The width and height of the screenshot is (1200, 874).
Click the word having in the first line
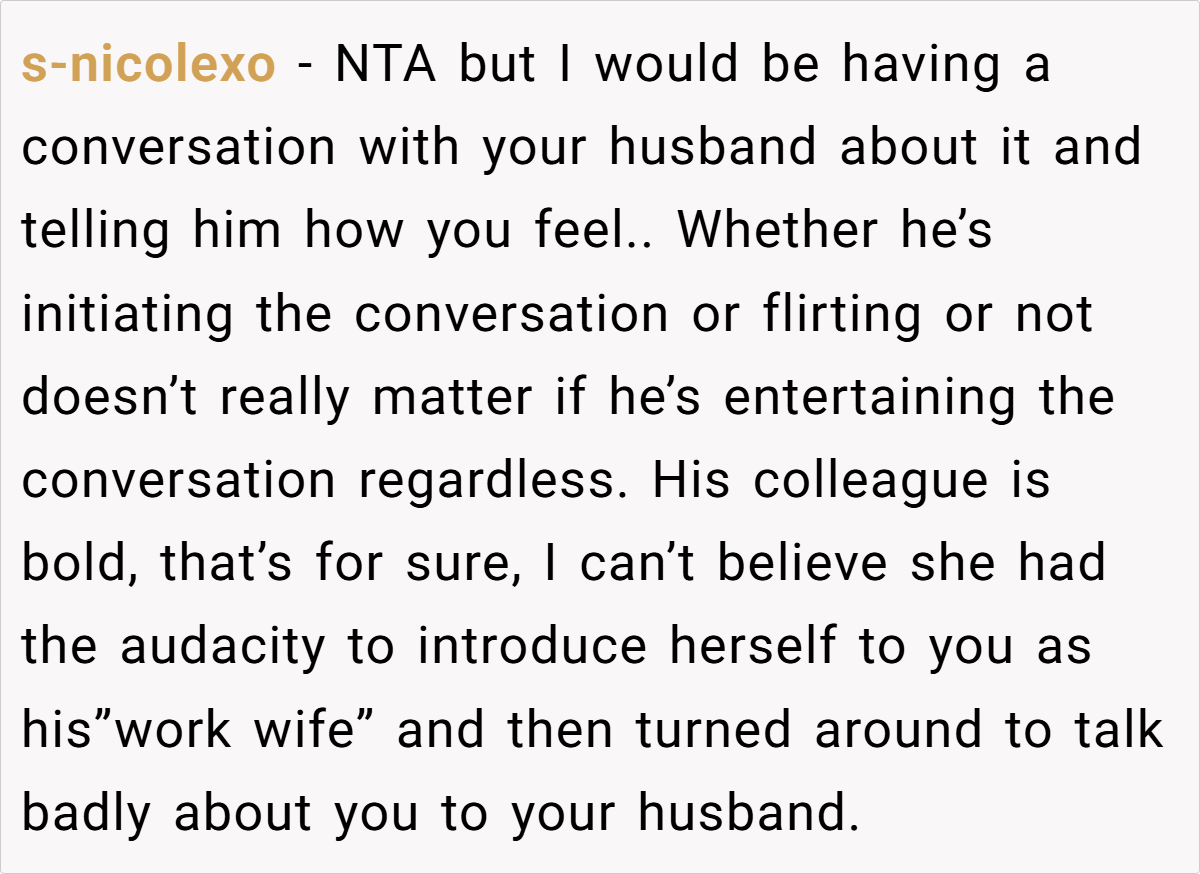922,65
